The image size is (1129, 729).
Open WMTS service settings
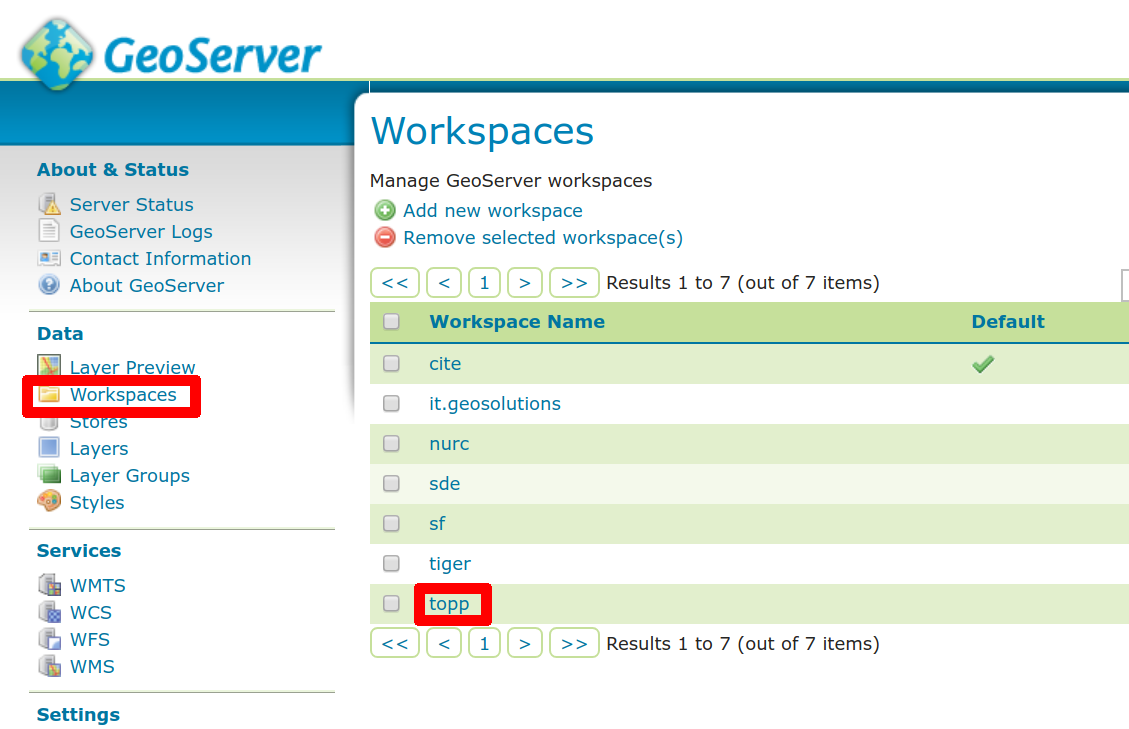click(98, 586)
